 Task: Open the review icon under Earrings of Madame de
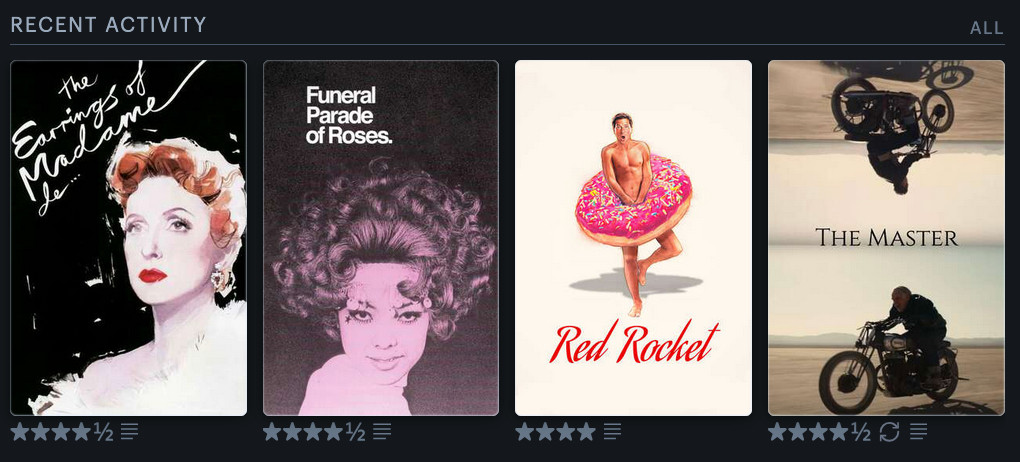point(129,431)
